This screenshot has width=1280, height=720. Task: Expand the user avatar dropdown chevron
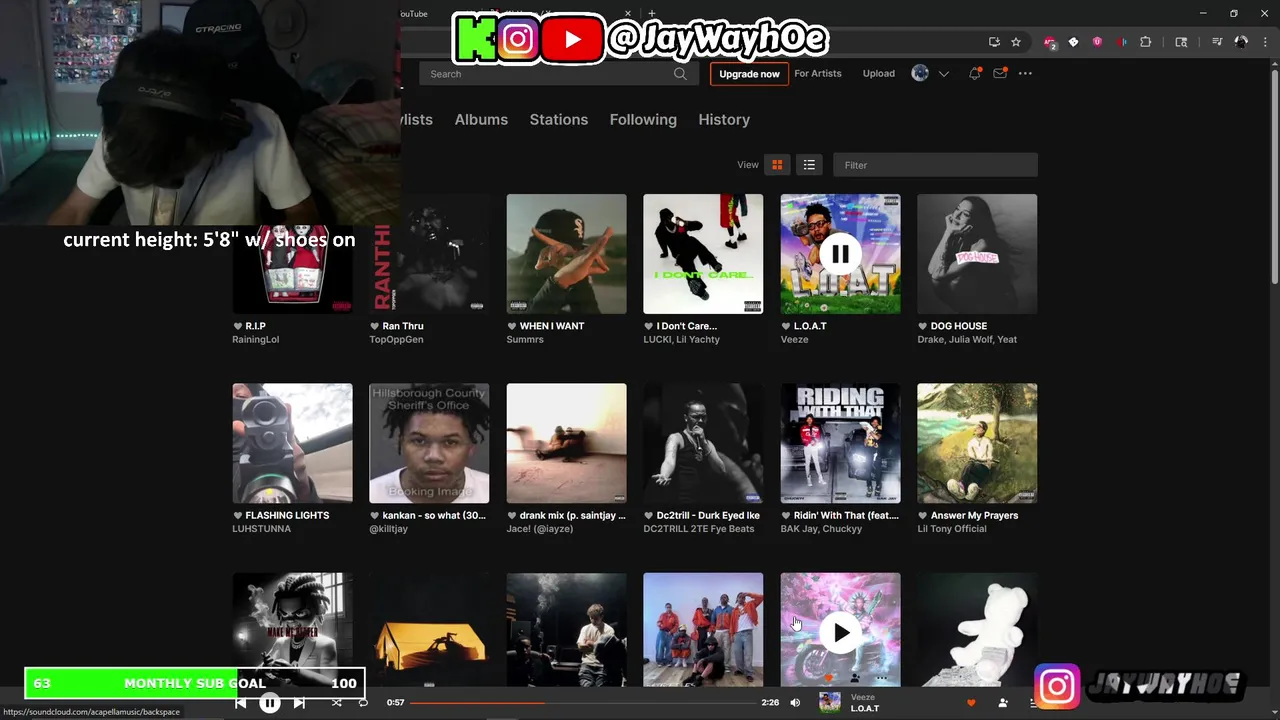943,74
